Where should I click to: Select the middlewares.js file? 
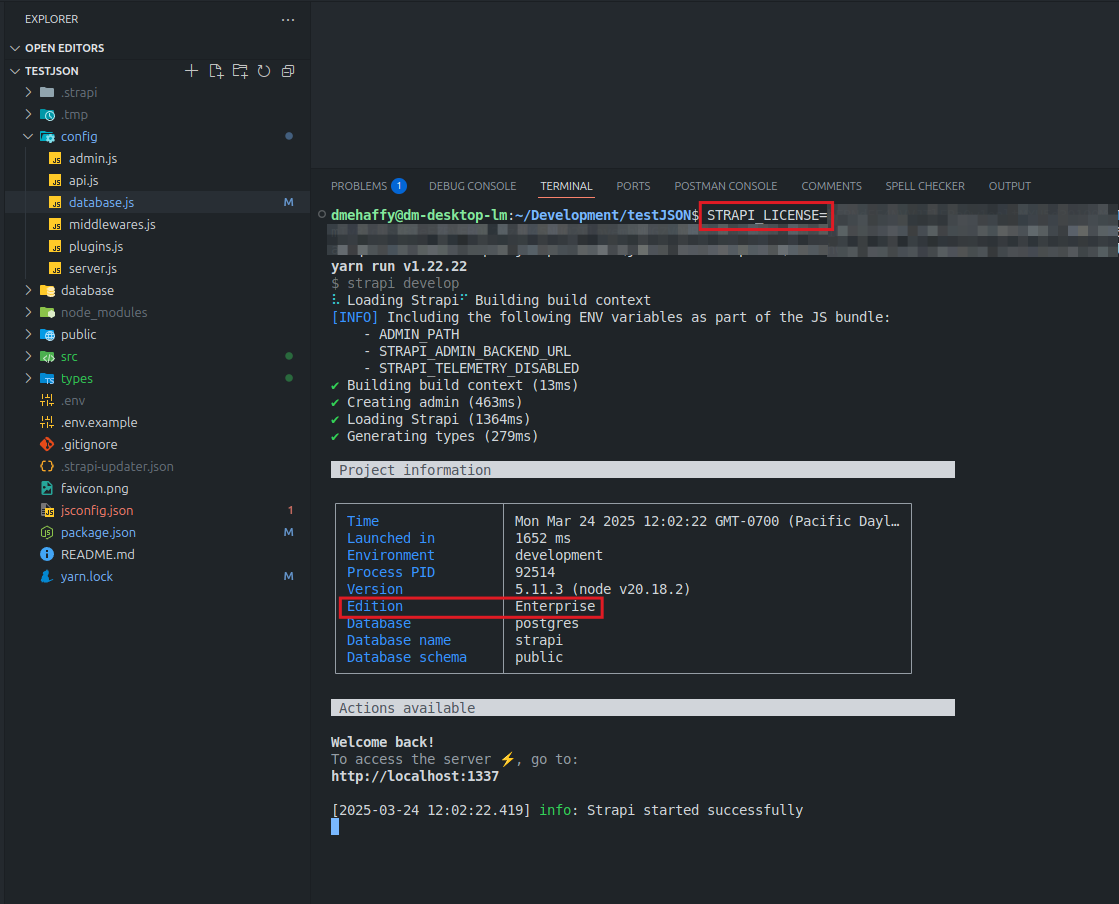[112, 224]
